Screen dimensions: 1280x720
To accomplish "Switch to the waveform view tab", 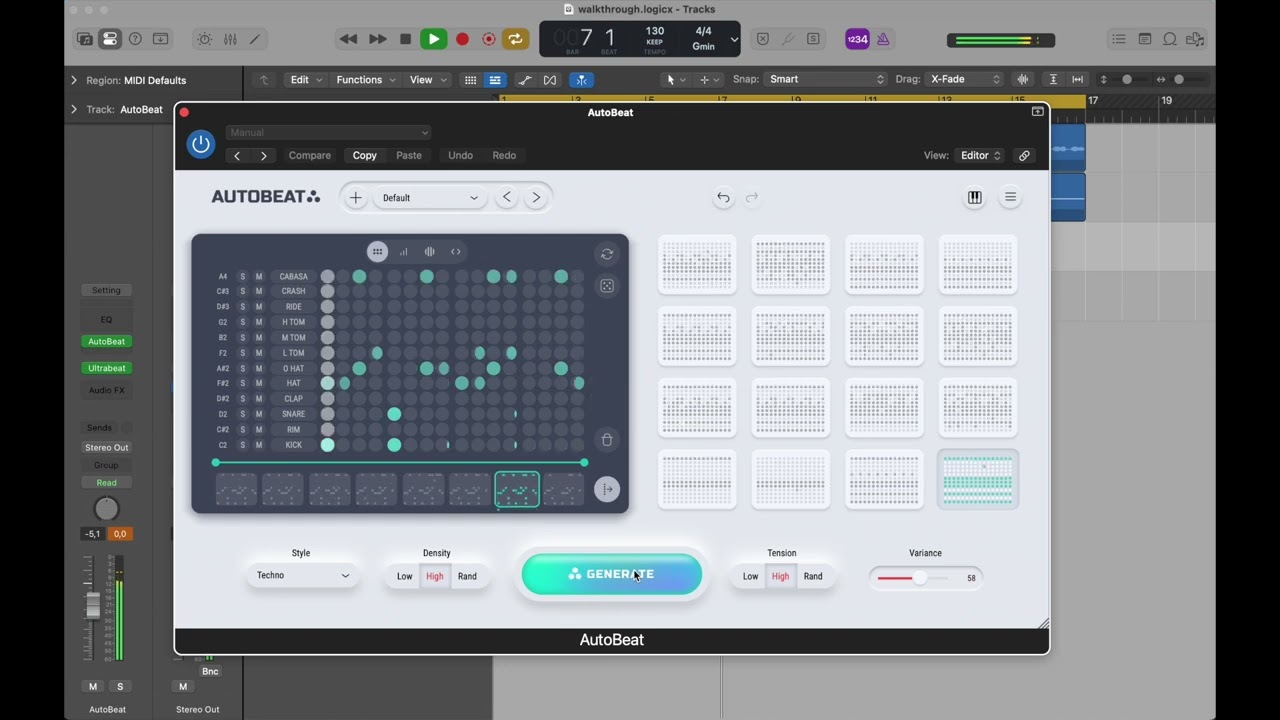I will 430,252.
